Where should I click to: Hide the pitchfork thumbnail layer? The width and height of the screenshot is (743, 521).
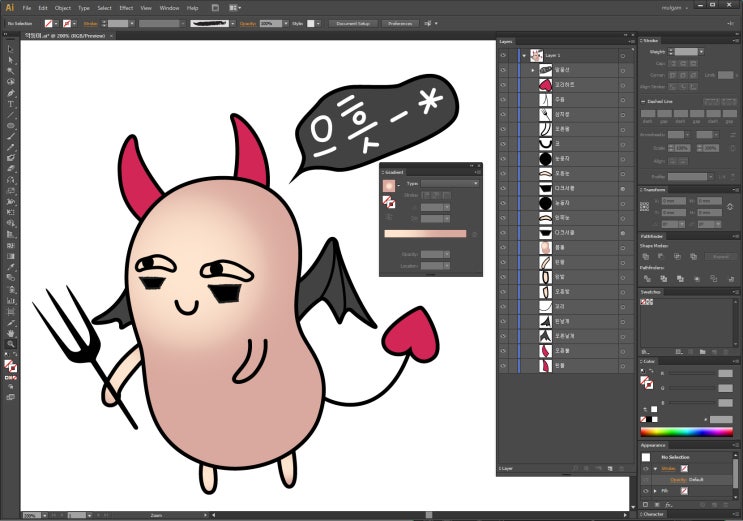pyautogui.click(x=503, y=114)
